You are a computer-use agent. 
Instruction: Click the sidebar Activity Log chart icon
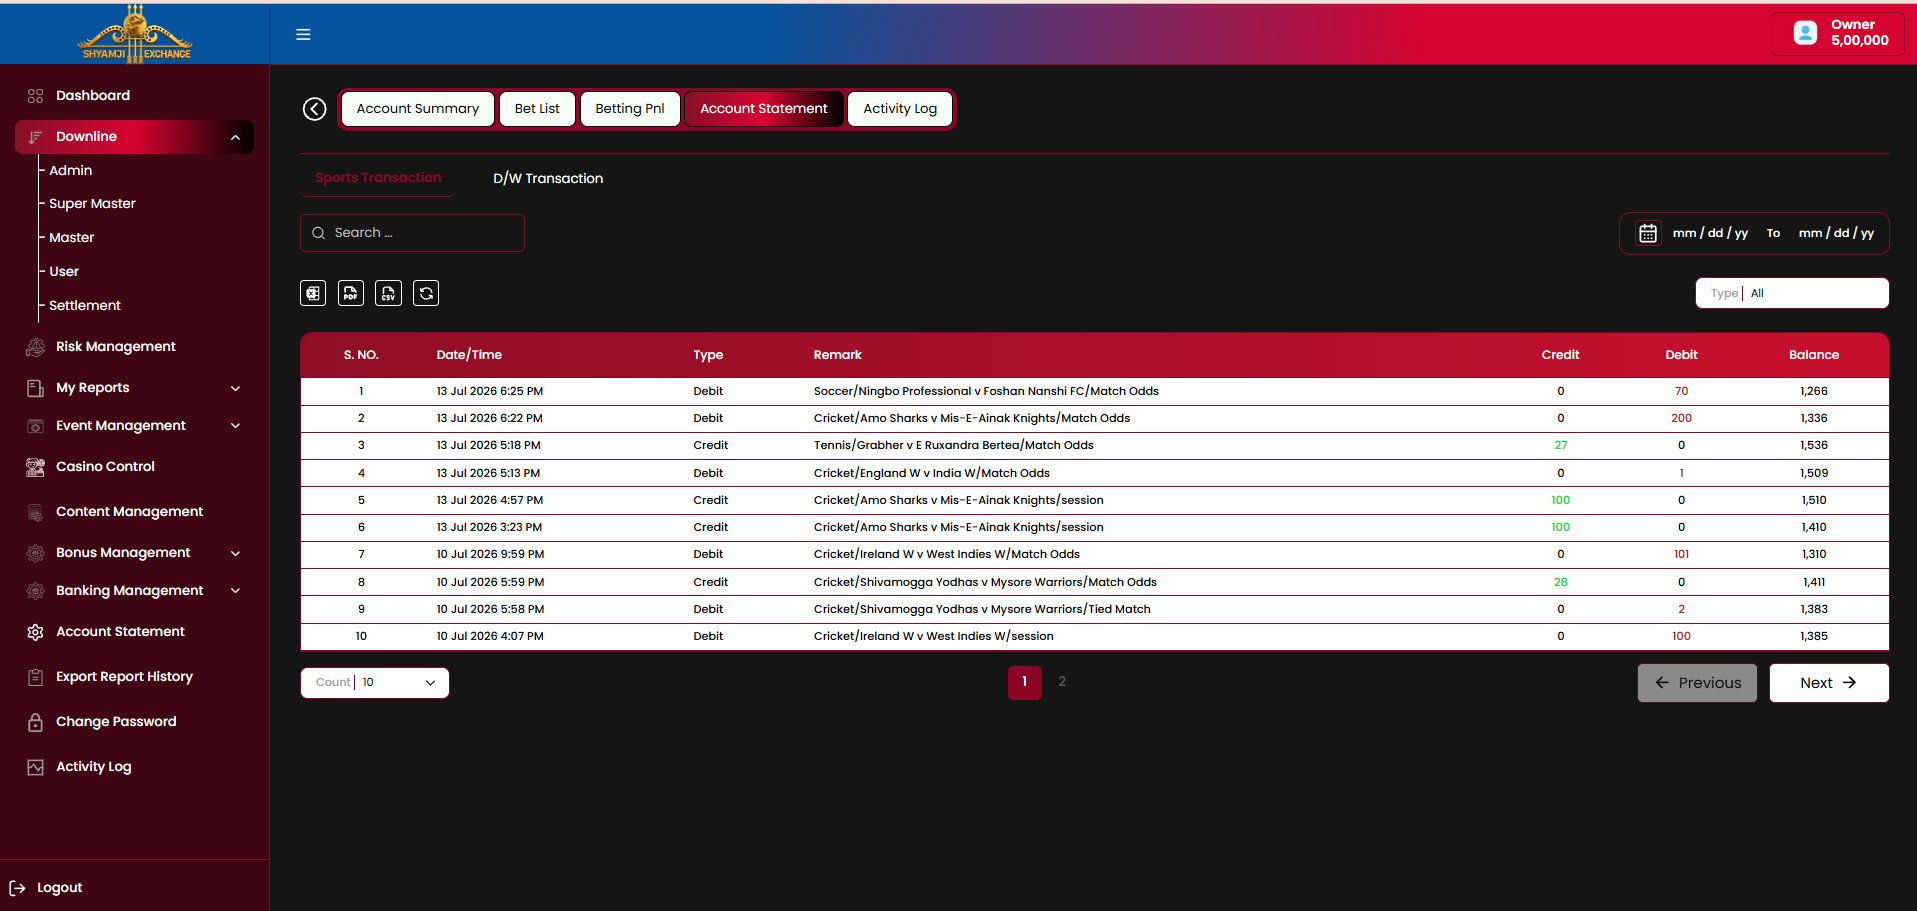pyautogui.click(x=36, y=767)
